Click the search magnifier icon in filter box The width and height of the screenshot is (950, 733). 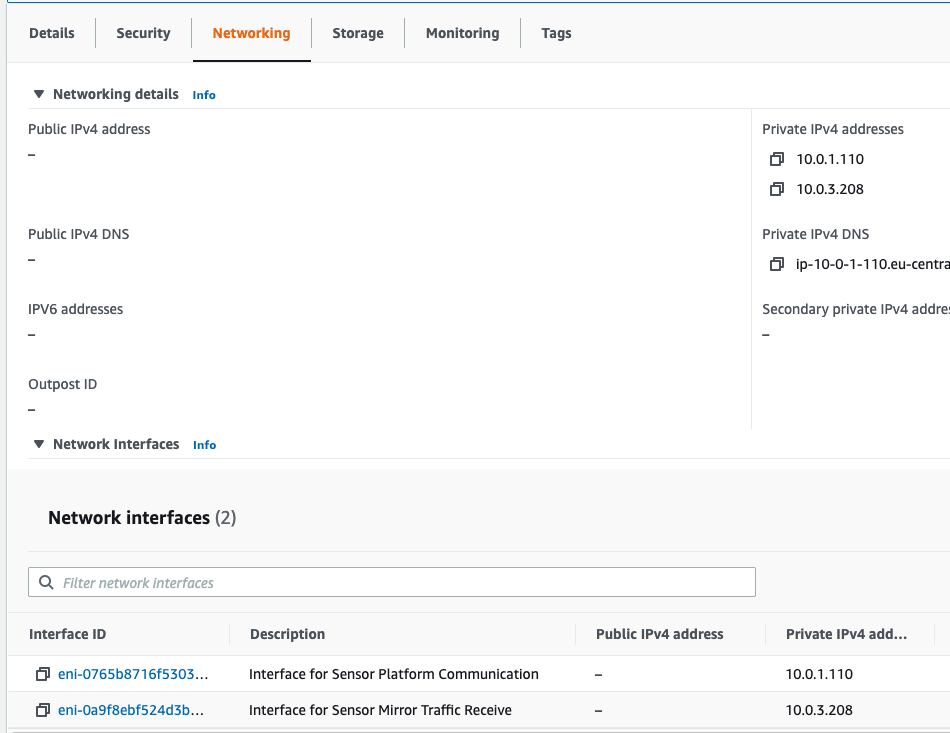46,583
